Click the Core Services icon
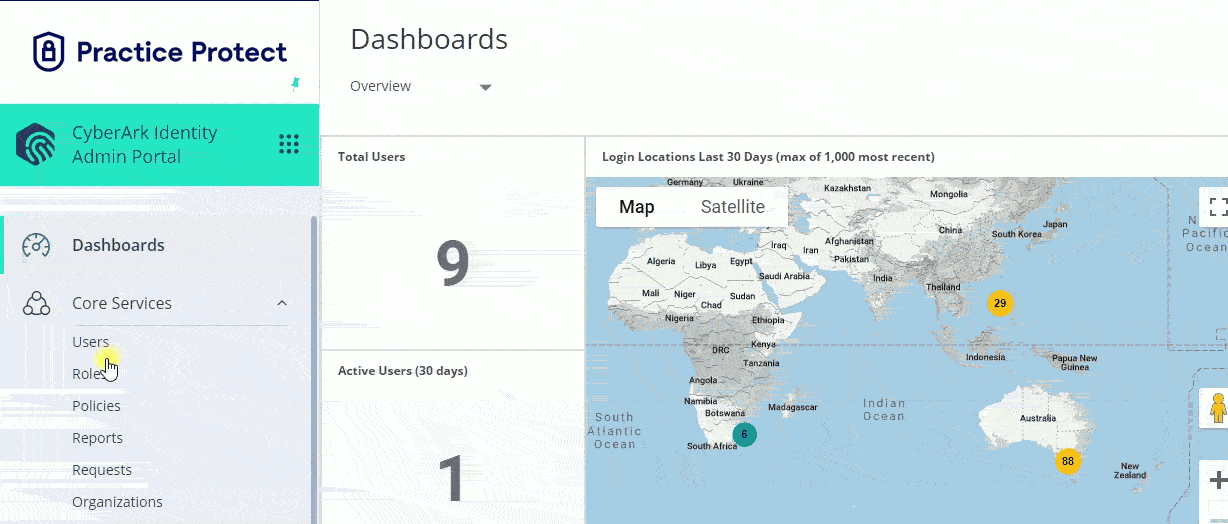This screenshot has width=1228, height=524. (x=36, y=303)
